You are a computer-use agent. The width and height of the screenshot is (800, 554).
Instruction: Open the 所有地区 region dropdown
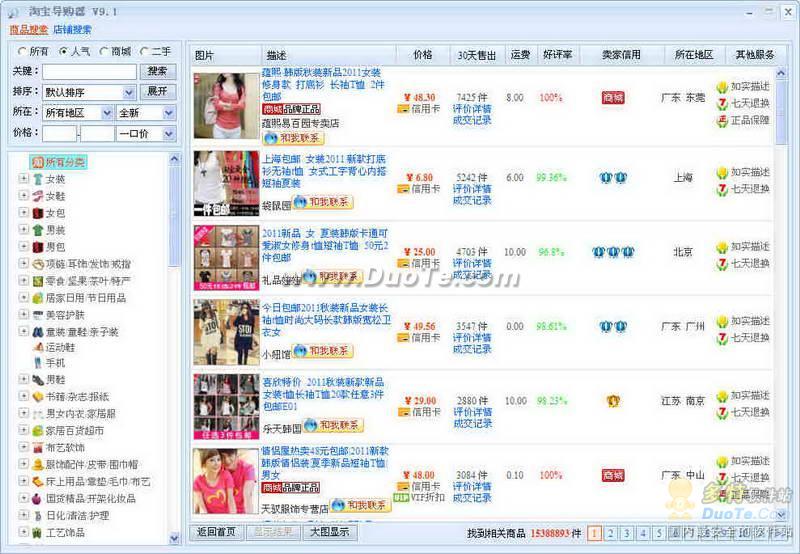[78, 113]
